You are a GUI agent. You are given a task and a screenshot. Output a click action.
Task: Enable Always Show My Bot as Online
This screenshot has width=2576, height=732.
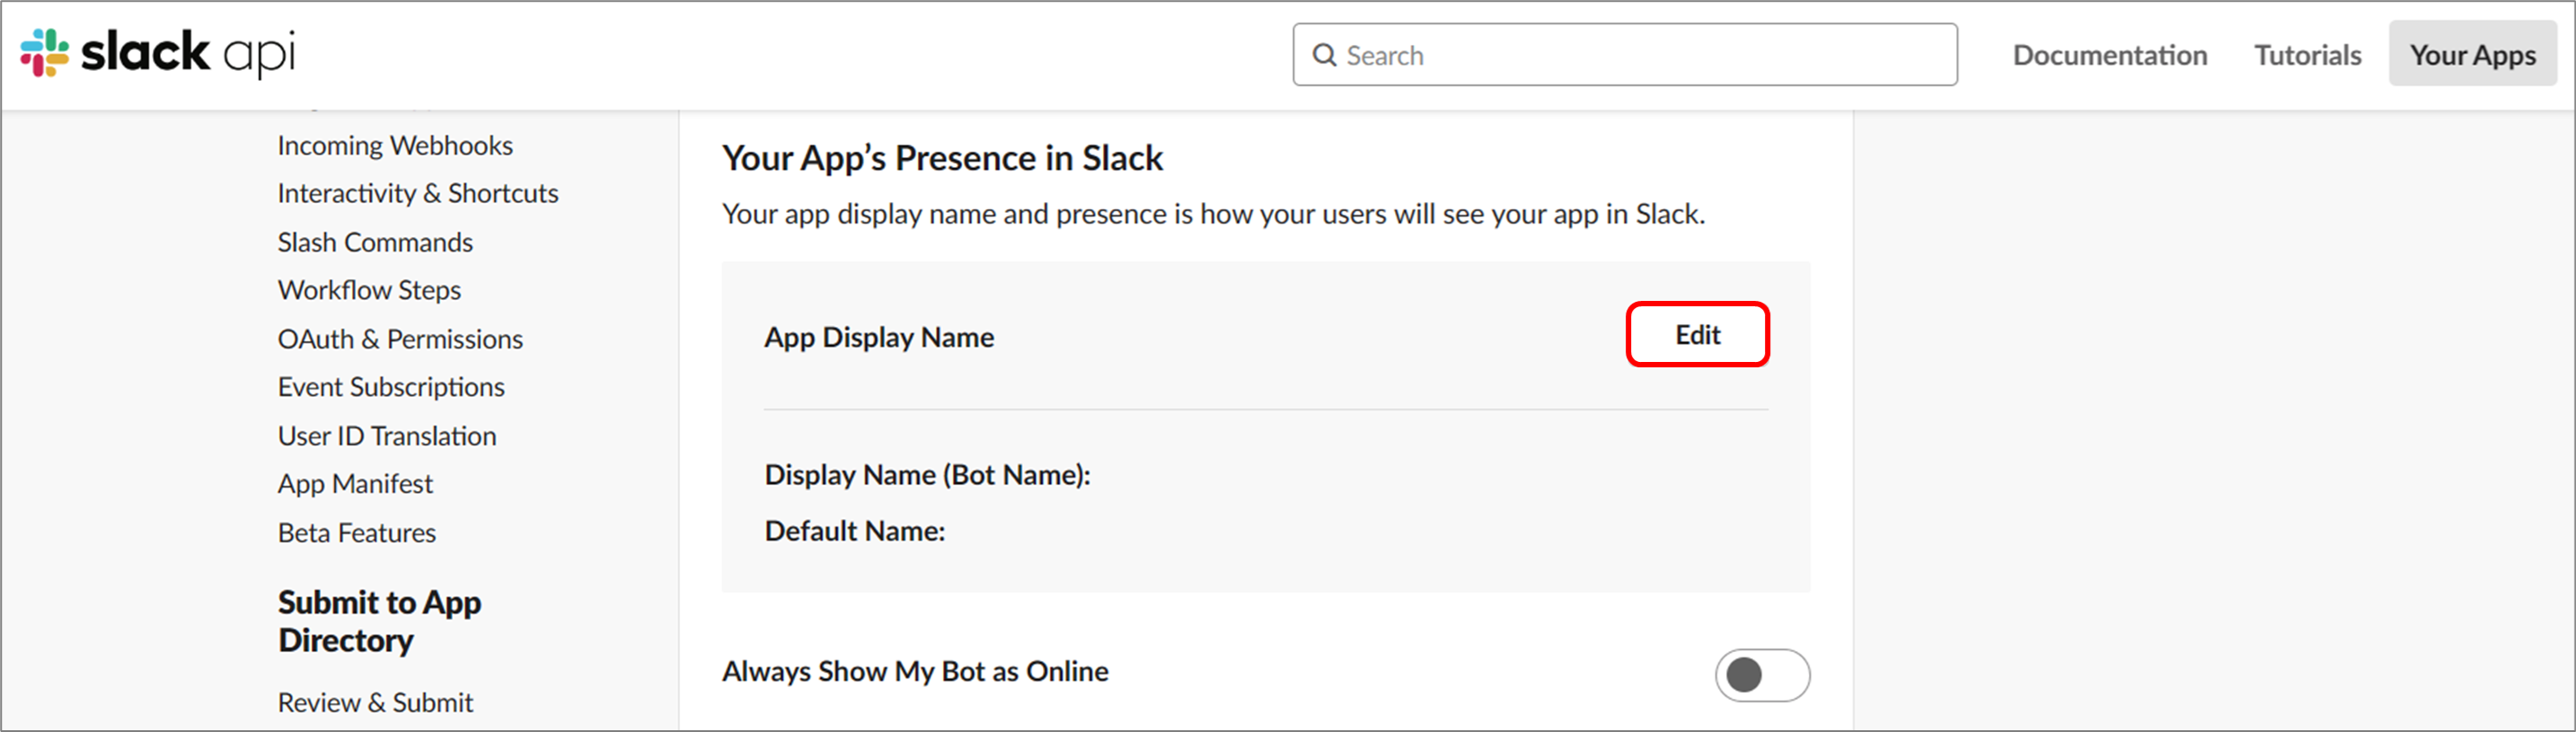point(1762,675)
